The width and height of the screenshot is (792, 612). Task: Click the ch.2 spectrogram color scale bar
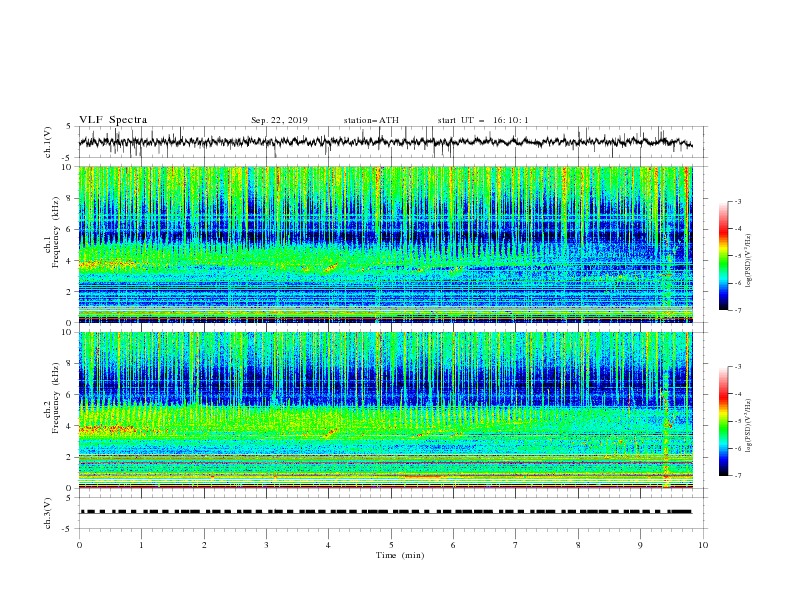click(723, 421)
